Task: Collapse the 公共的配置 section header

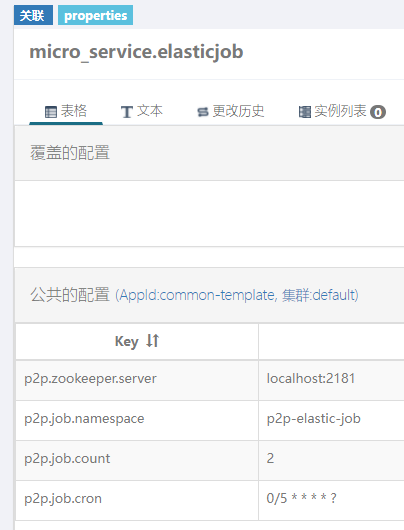Action: [209, 295]
